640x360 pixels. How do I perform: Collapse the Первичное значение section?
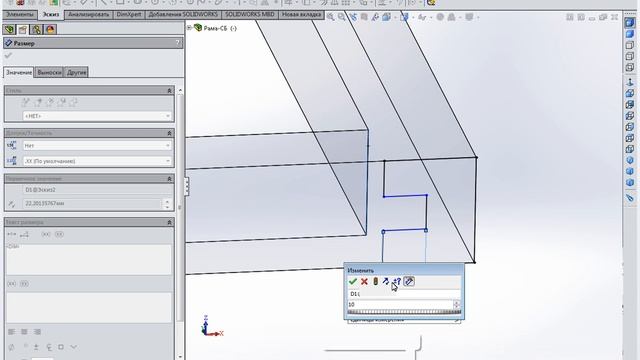point(169,179)
